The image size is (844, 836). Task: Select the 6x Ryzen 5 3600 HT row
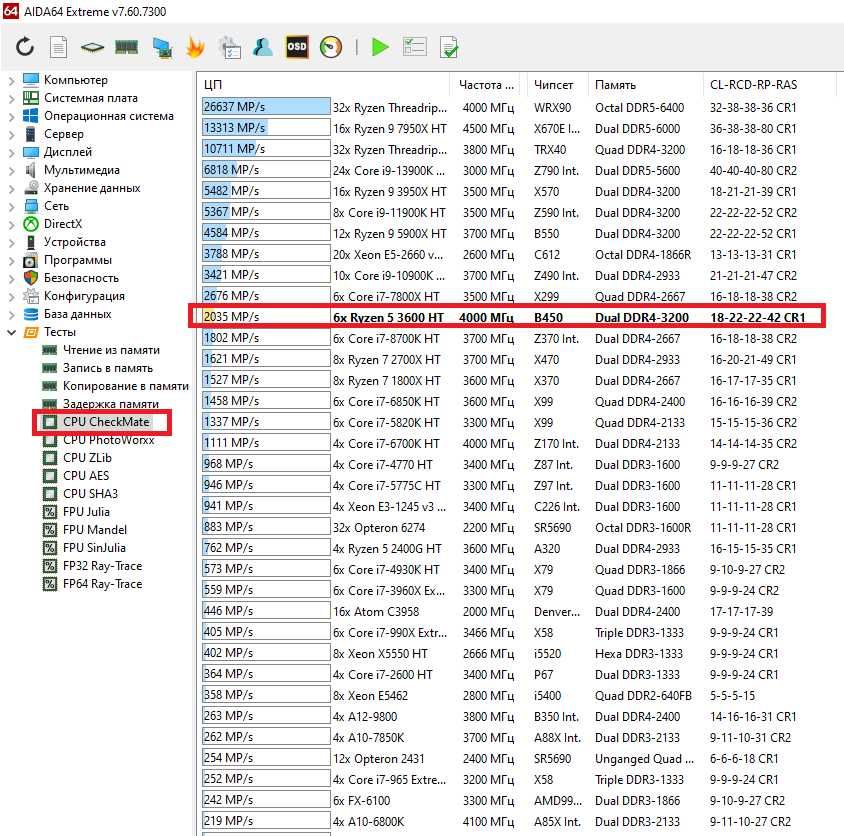click(x=506, y=317)
